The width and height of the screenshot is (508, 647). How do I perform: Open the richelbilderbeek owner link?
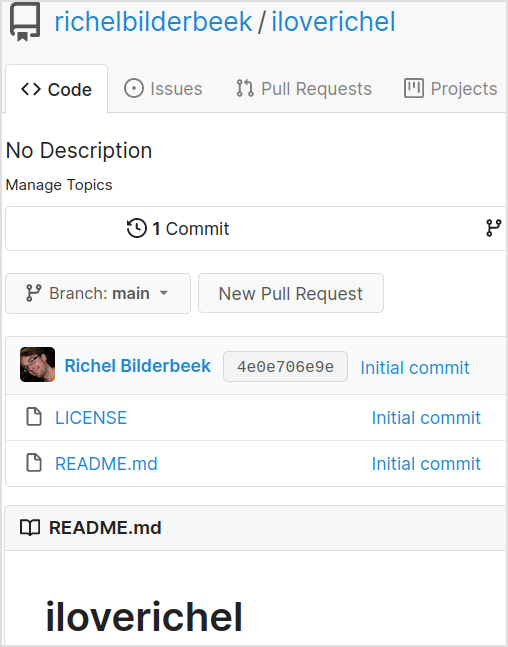click(x=153, y=21)
